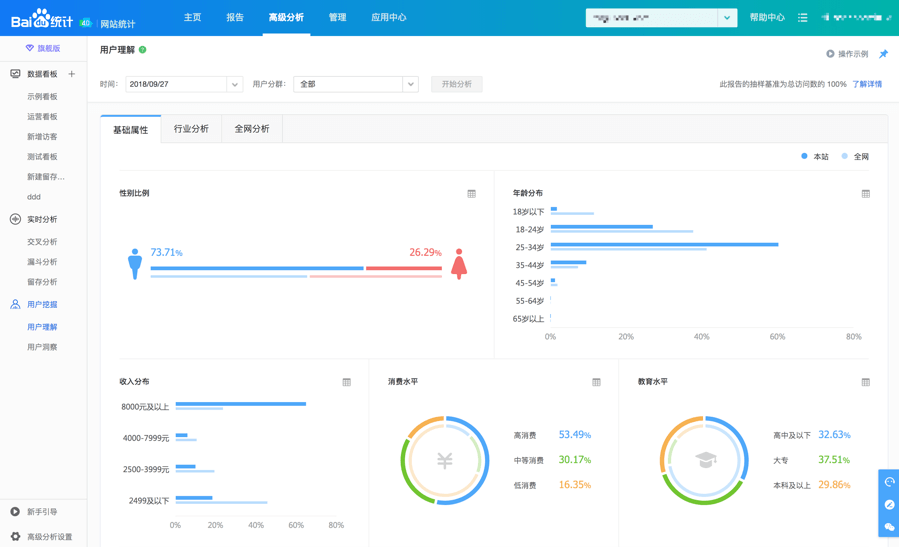The height and width of the screenshot is (547, 899).
Task: Open 运营看板 in sidebar
Action: click(42, 116)
